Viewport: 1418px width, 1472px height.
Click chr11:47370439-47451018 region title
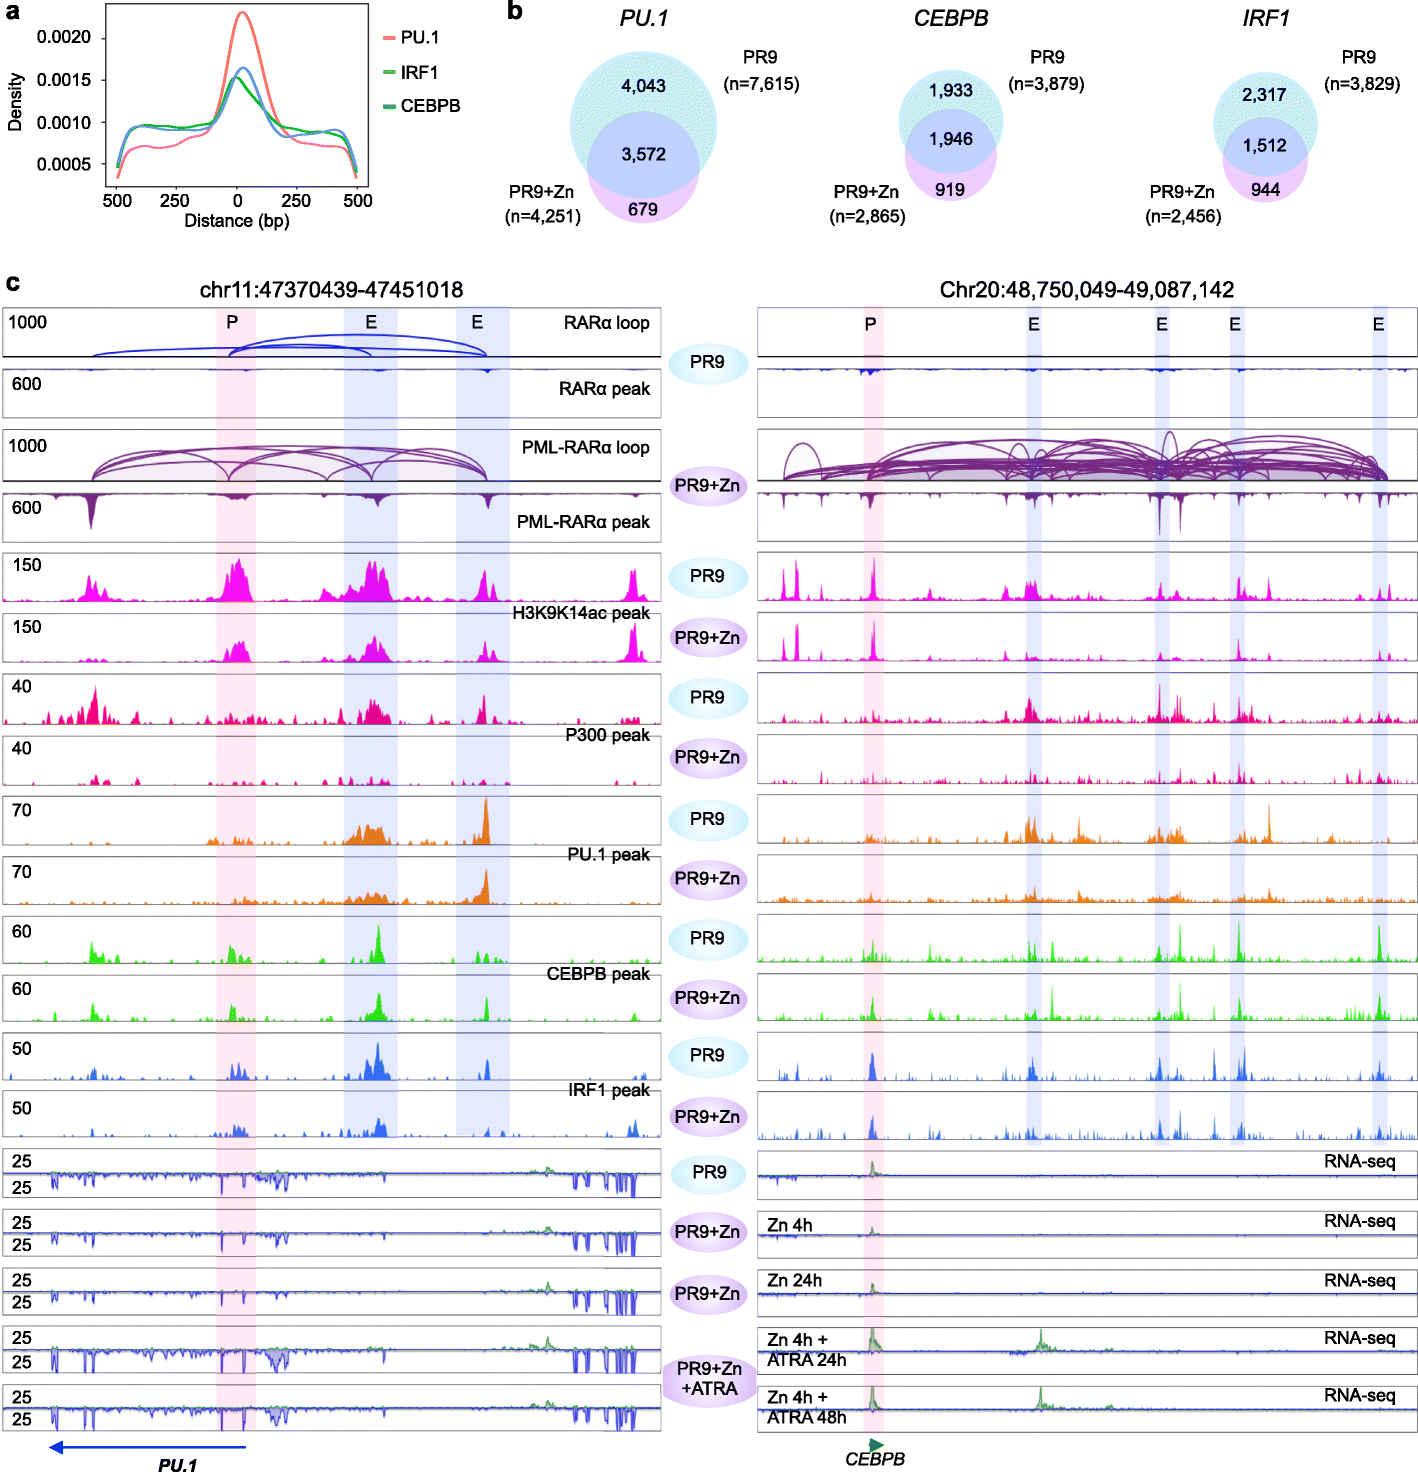pyautogui.click(x=331, y=290)
